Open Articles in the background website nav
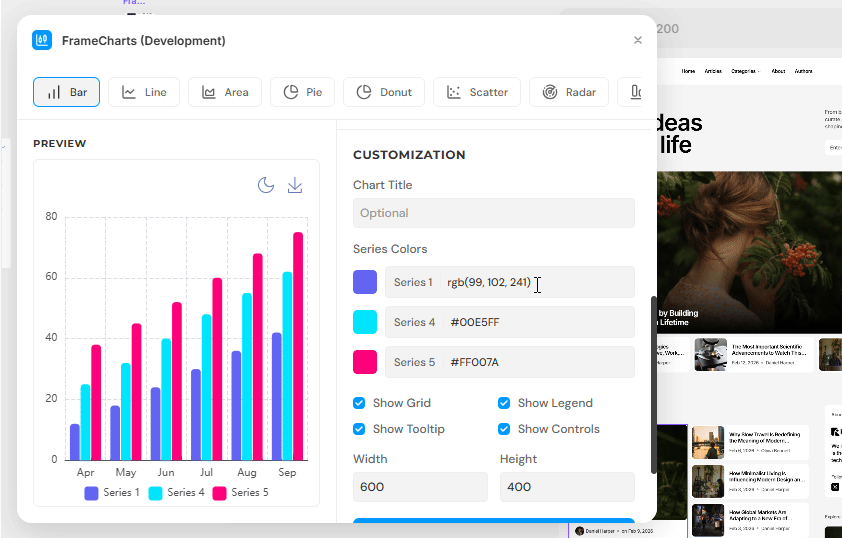This screenshot has height=538, width=842. (713, 71)
